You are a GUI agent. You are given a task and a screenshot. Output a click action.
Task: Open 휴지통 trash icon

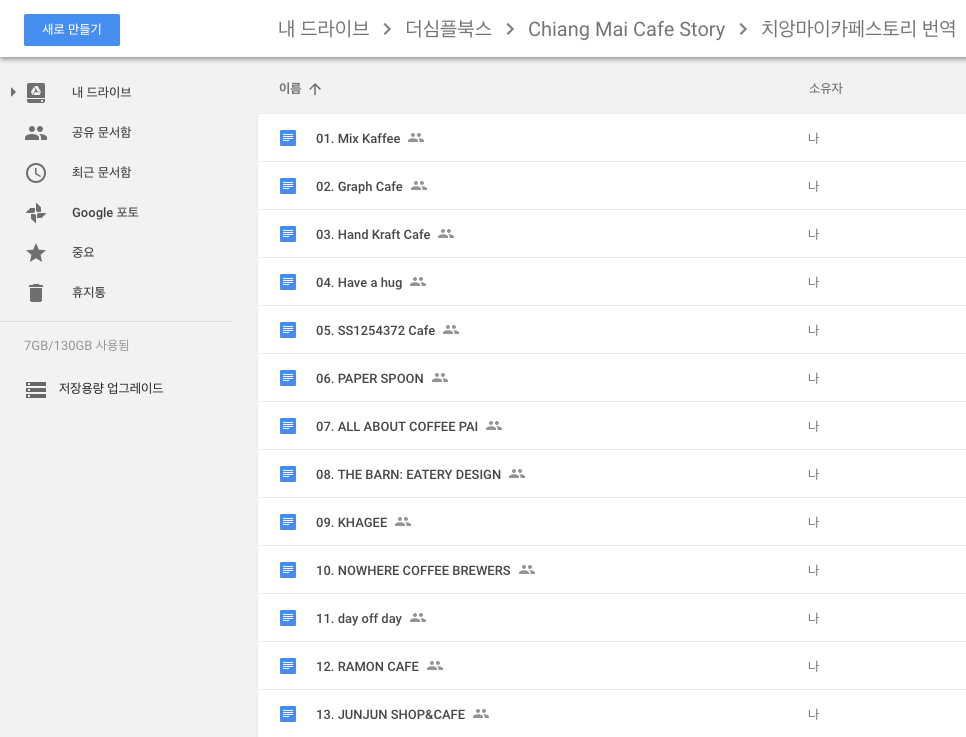[36, 293]
